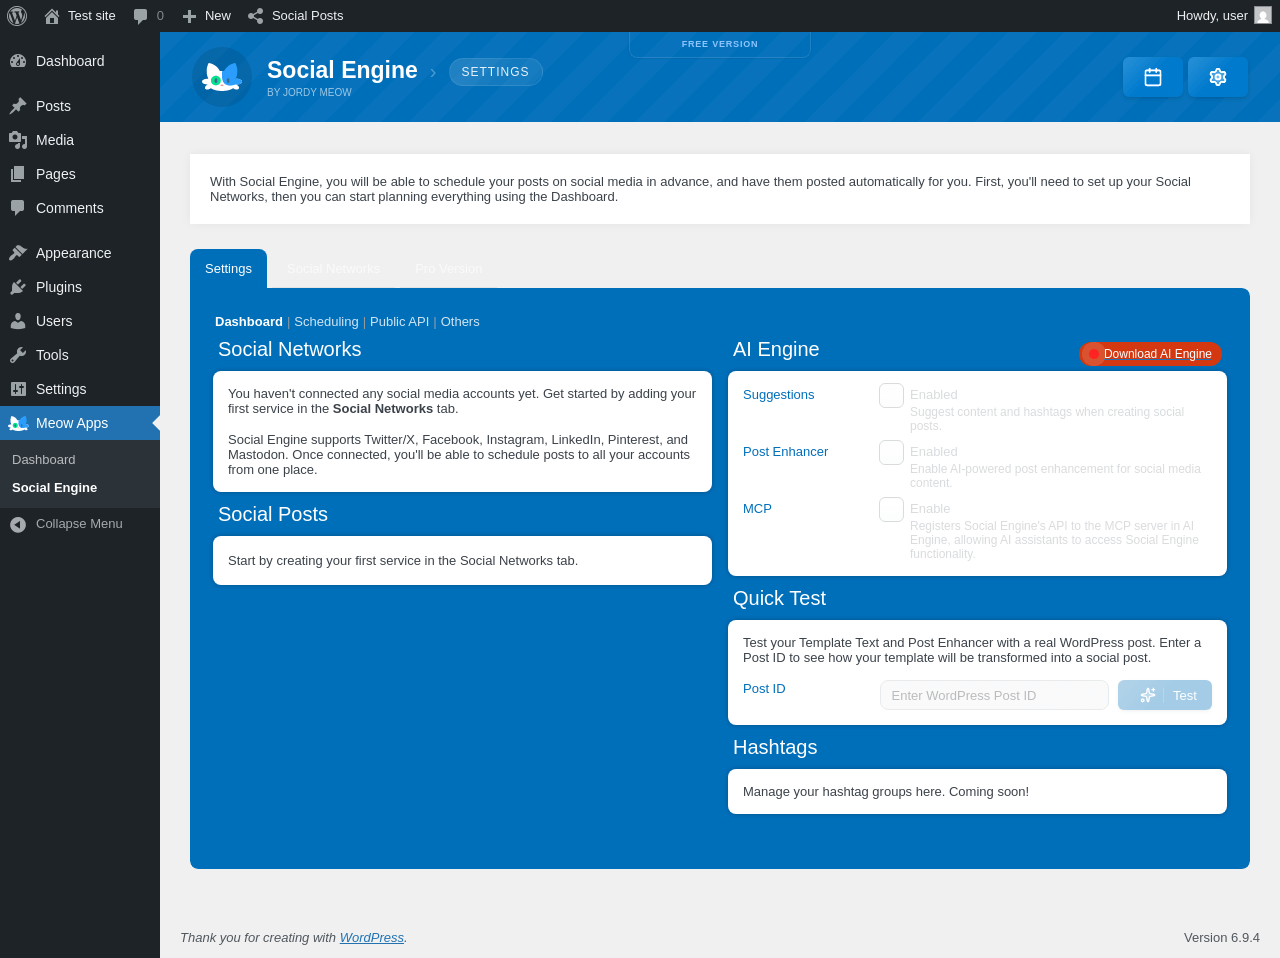Click the Download AI Engine button
This screenshot has width=1280, height=958.
click(x=1150, y=354)
